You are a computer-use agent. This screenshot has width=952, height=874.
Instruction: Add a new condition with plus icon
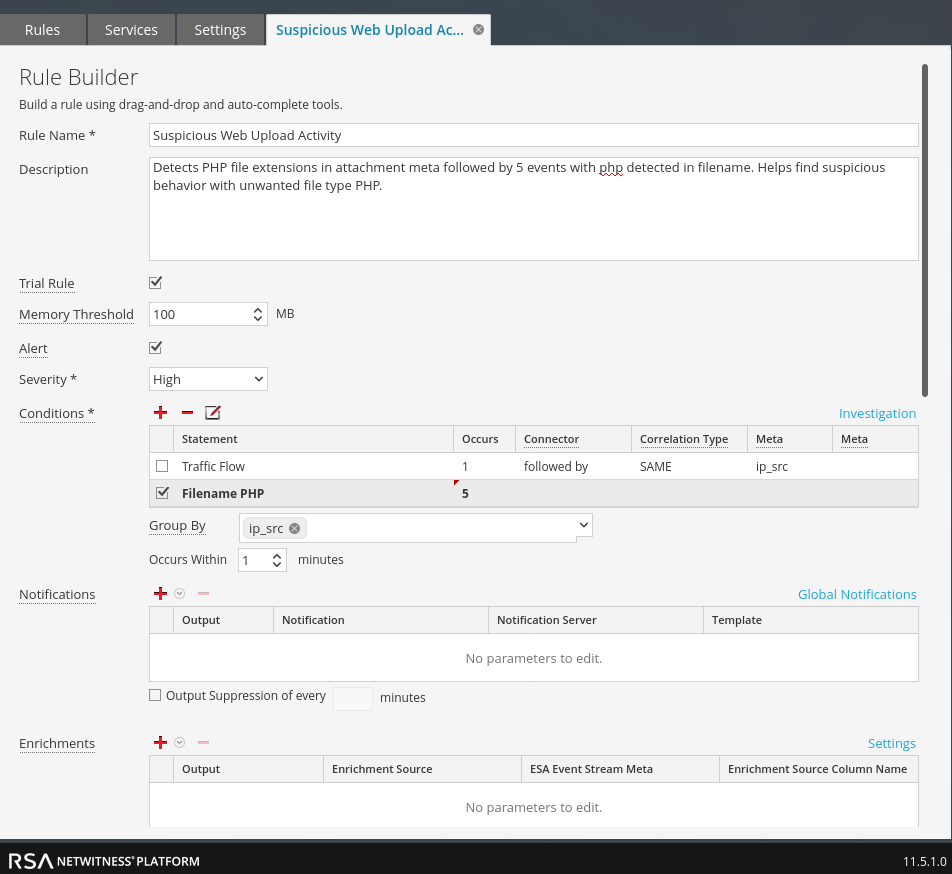[160, 412]
